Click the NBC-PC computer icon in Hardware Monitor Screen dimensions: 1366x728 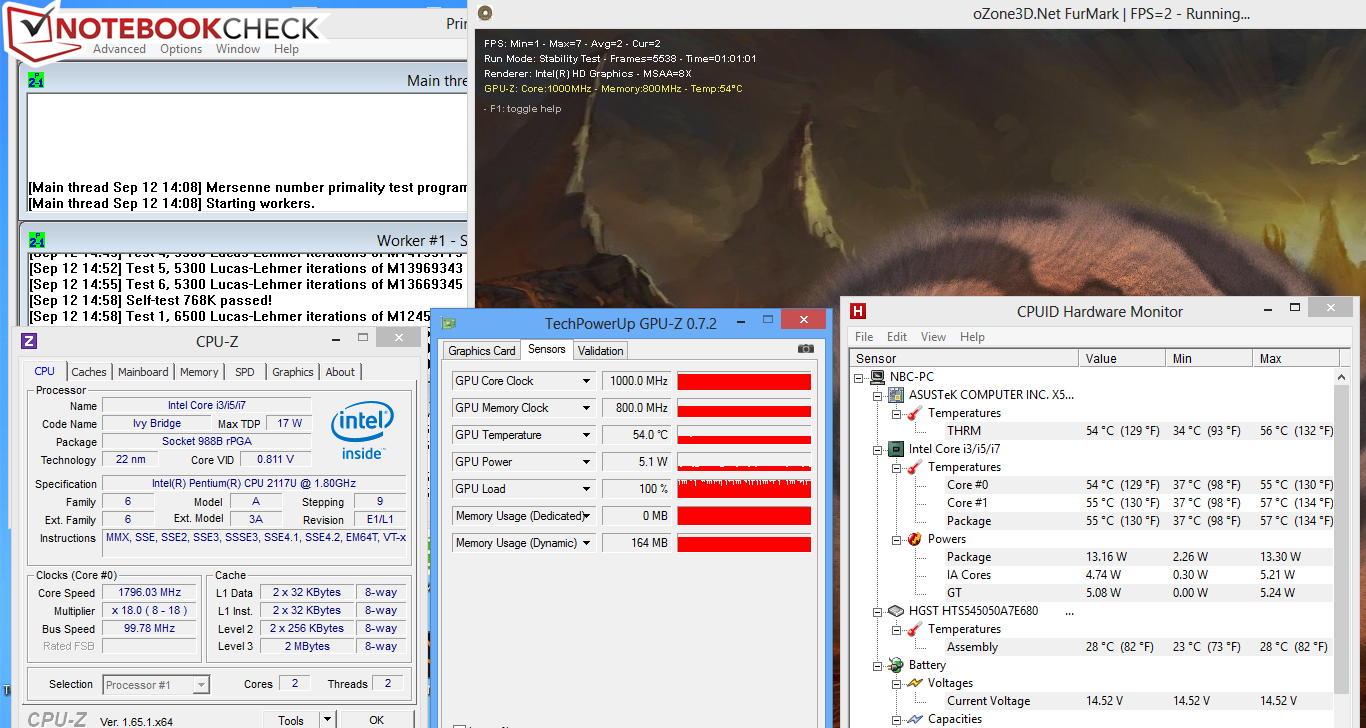coord(879,377)
